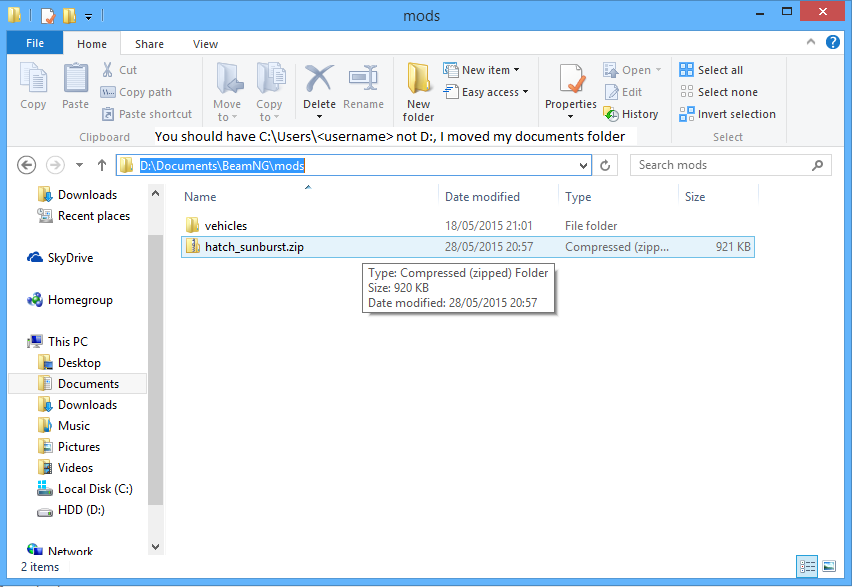This screenshot has width=852, height=587.
Task: Click the History button
Action: (x=631, y=114)
